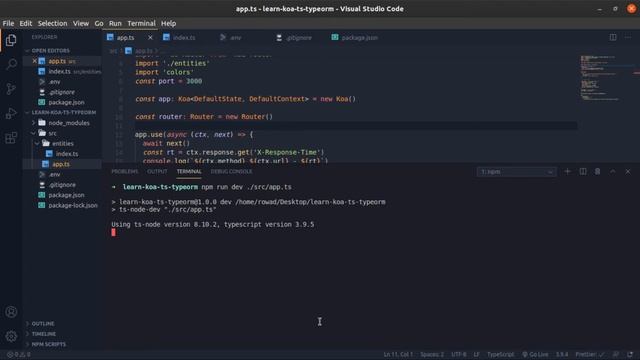Select the Terminal panel tab

189,171
